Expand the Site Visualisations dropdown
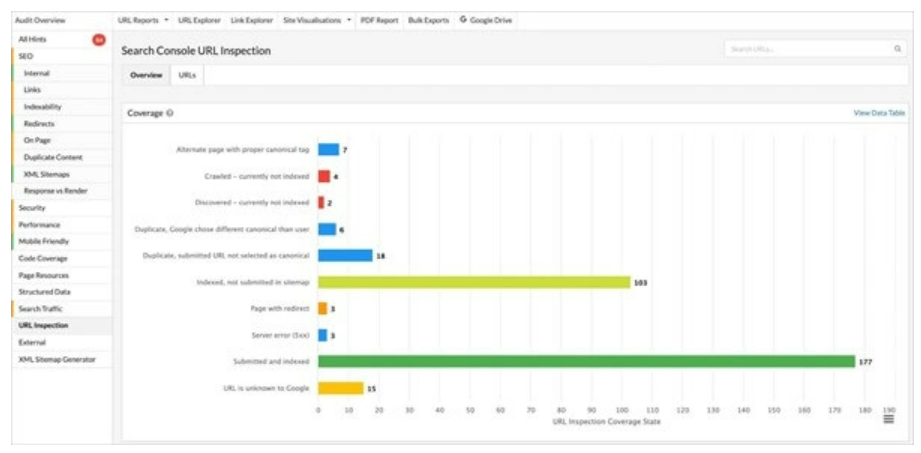Image resolution: width=921 pixels, height=453 pixels. (317, 20)
